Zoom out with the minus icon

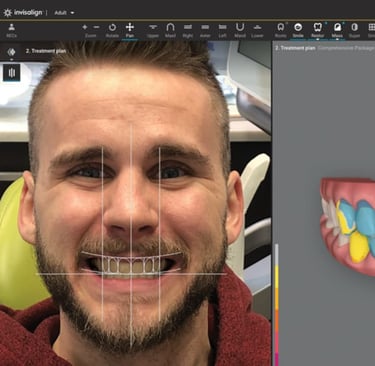[96, 27]
